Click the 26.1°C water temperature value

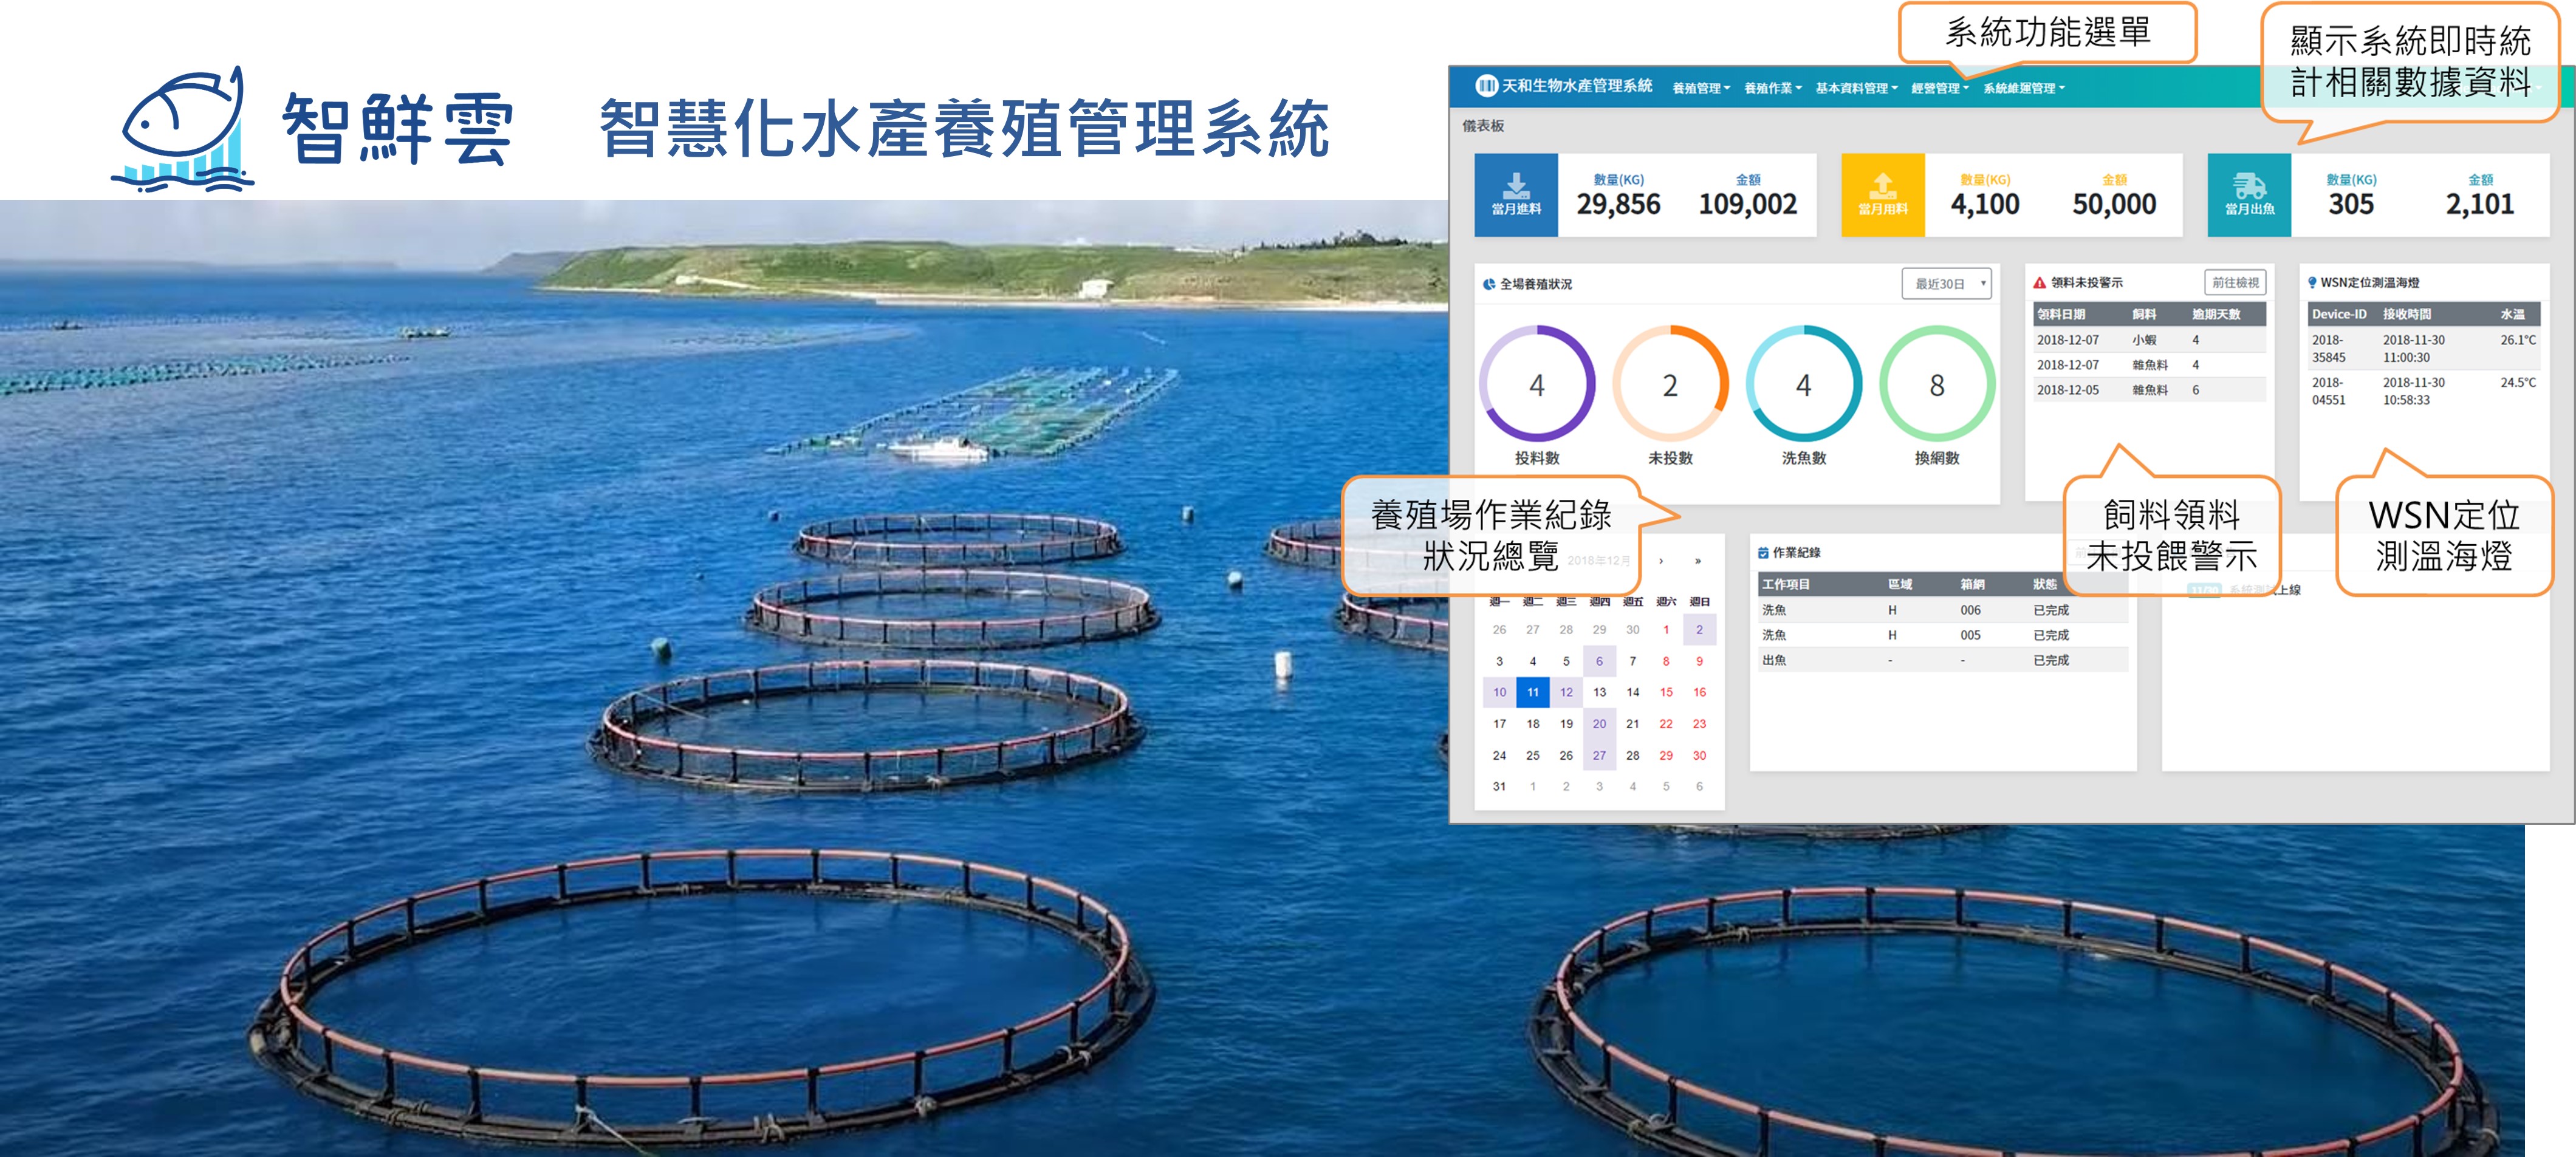click(x=2518, y=340)
